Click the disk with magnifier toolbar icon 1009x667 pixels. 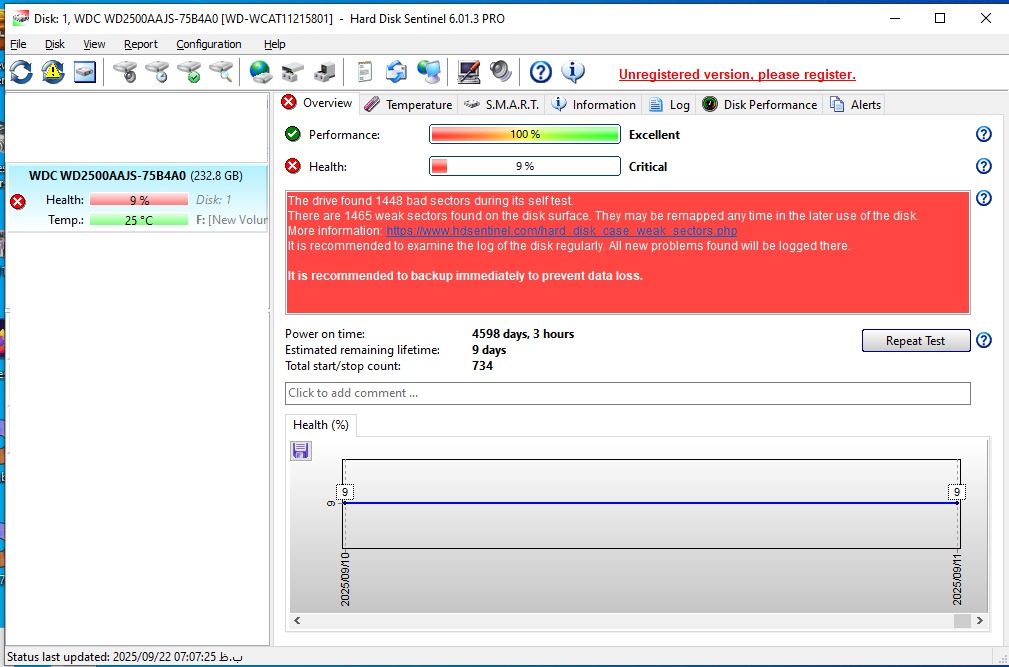[221, 72]
